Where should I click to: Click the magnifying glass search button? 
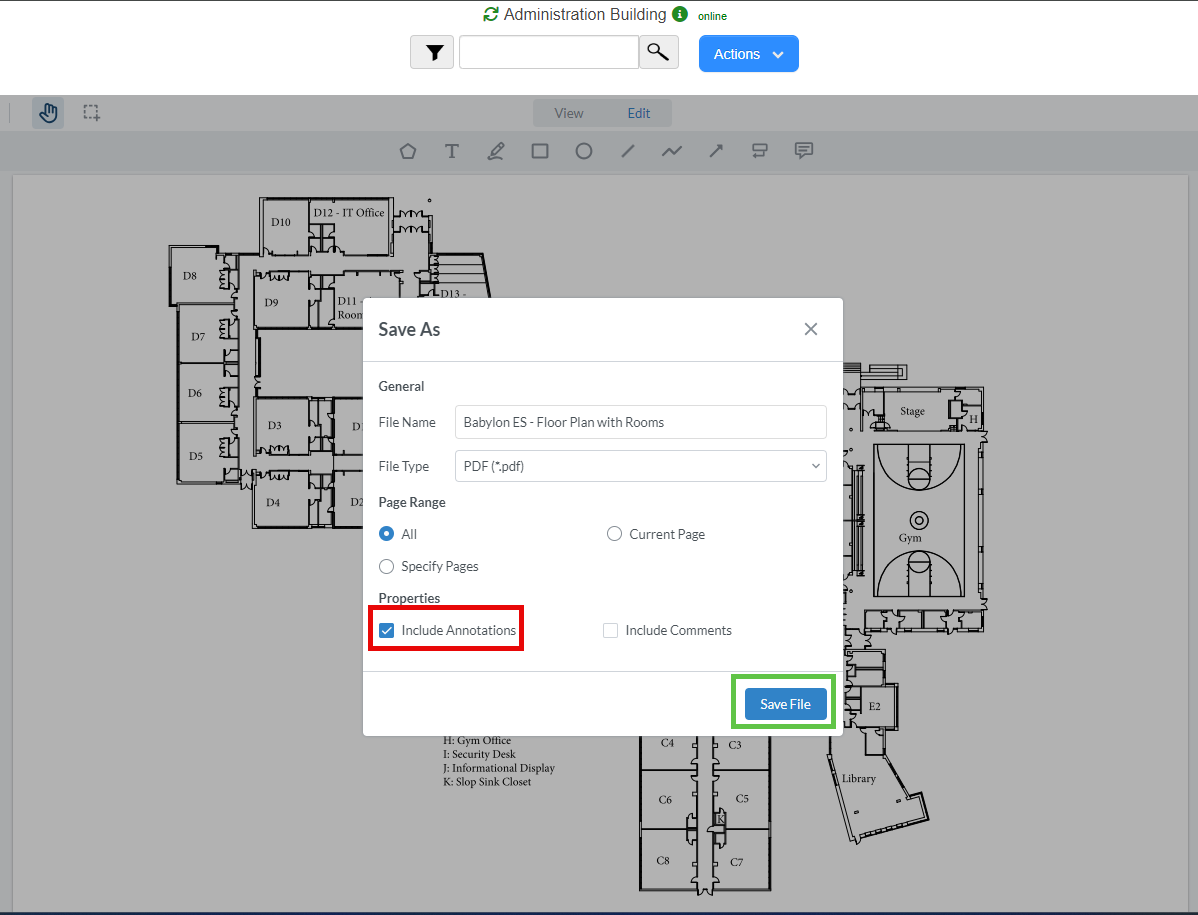click(658, 53)
